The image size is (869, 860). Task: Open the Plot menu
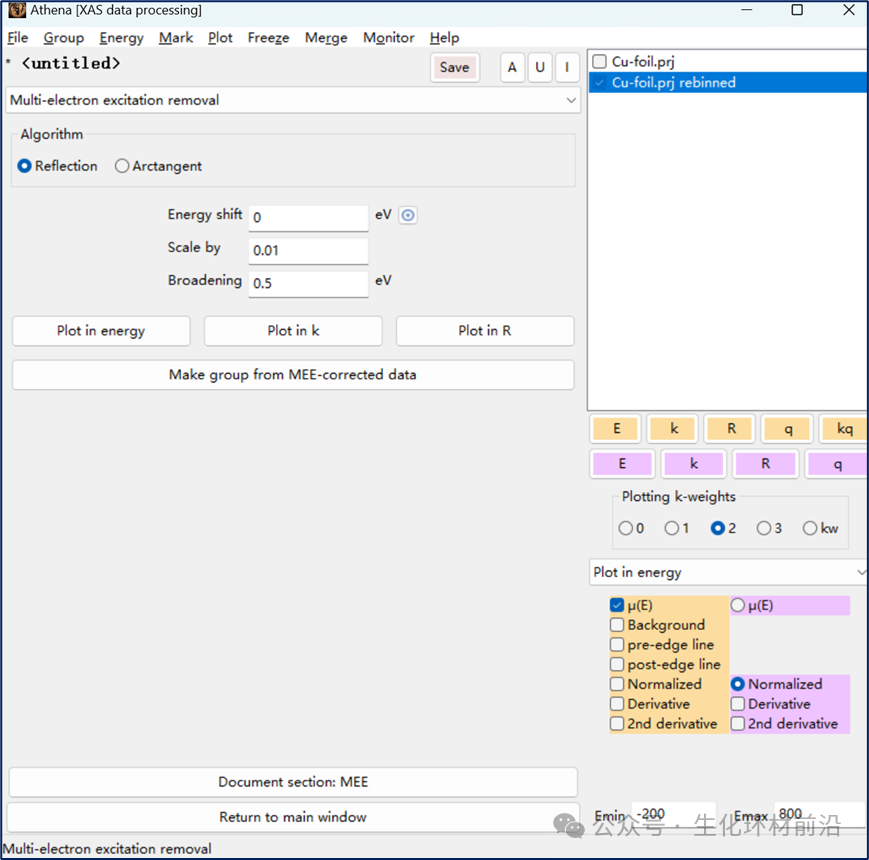220,38
